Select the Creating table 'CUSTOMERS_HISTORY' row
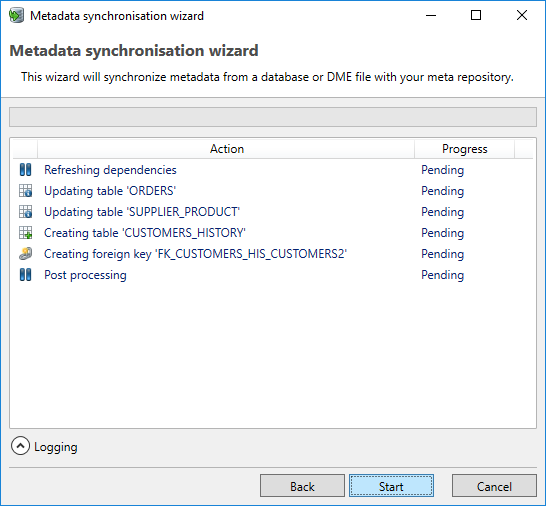 coord(273,233)
